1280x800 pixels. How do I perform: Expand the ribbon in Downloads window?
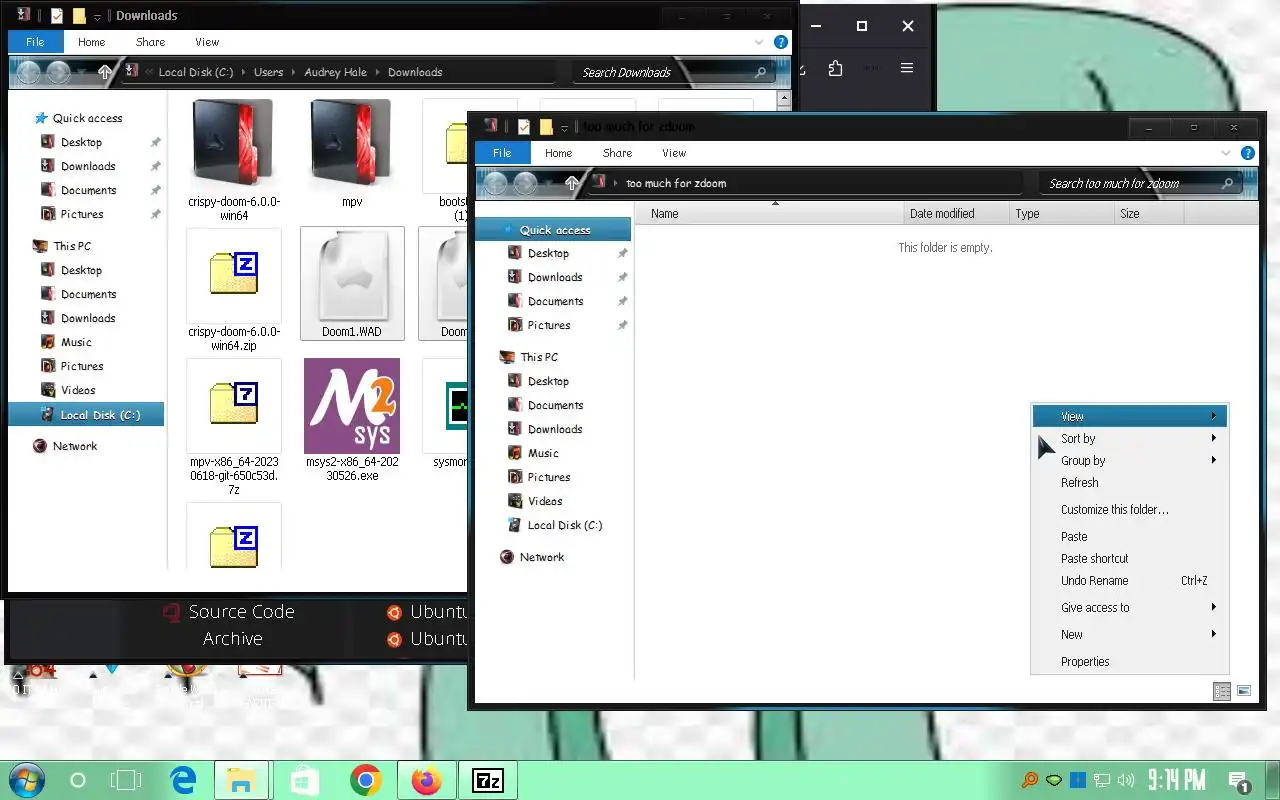coord(760,42)
